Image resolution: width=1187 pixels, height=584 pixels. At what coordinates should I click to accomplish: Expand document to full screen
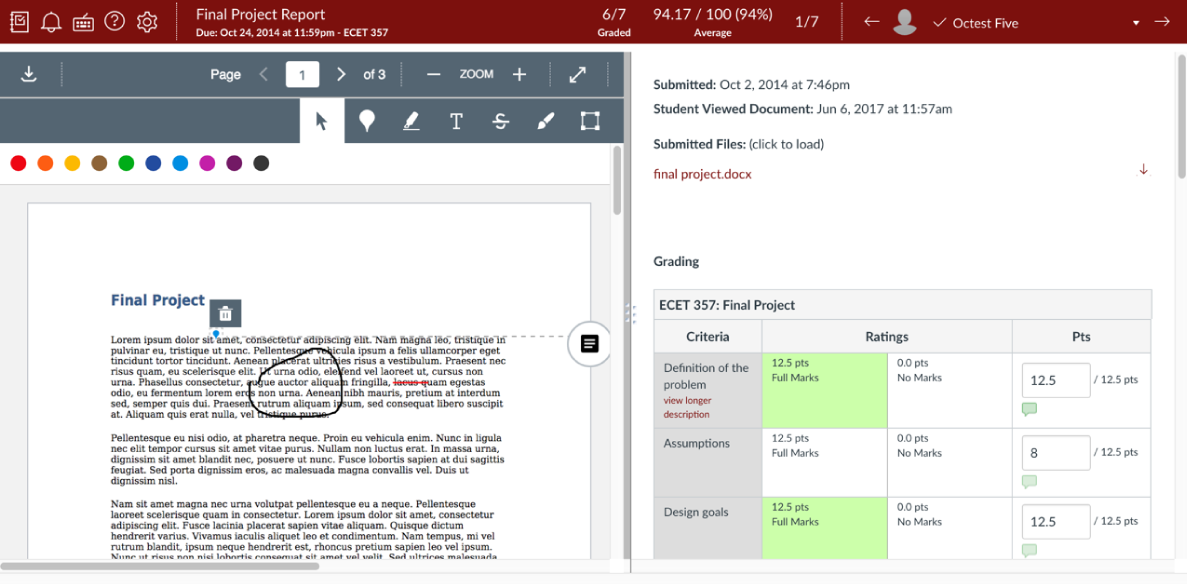pyautogui.click(x=578, y=74)
